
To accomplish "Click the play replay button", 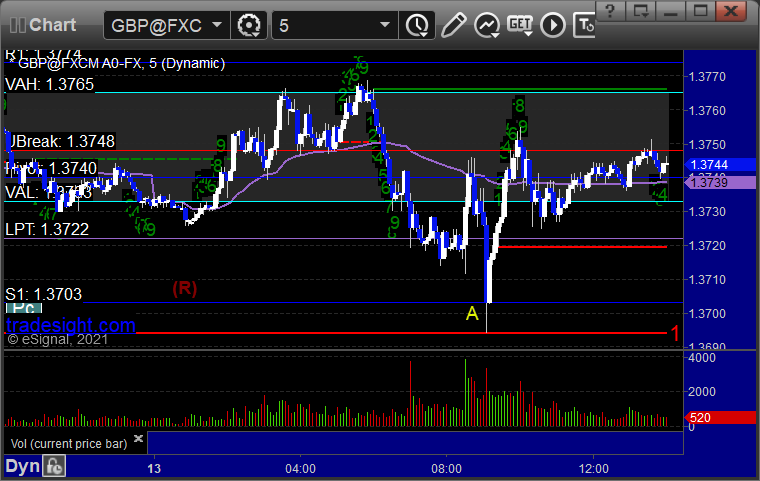I will [553, 25].
